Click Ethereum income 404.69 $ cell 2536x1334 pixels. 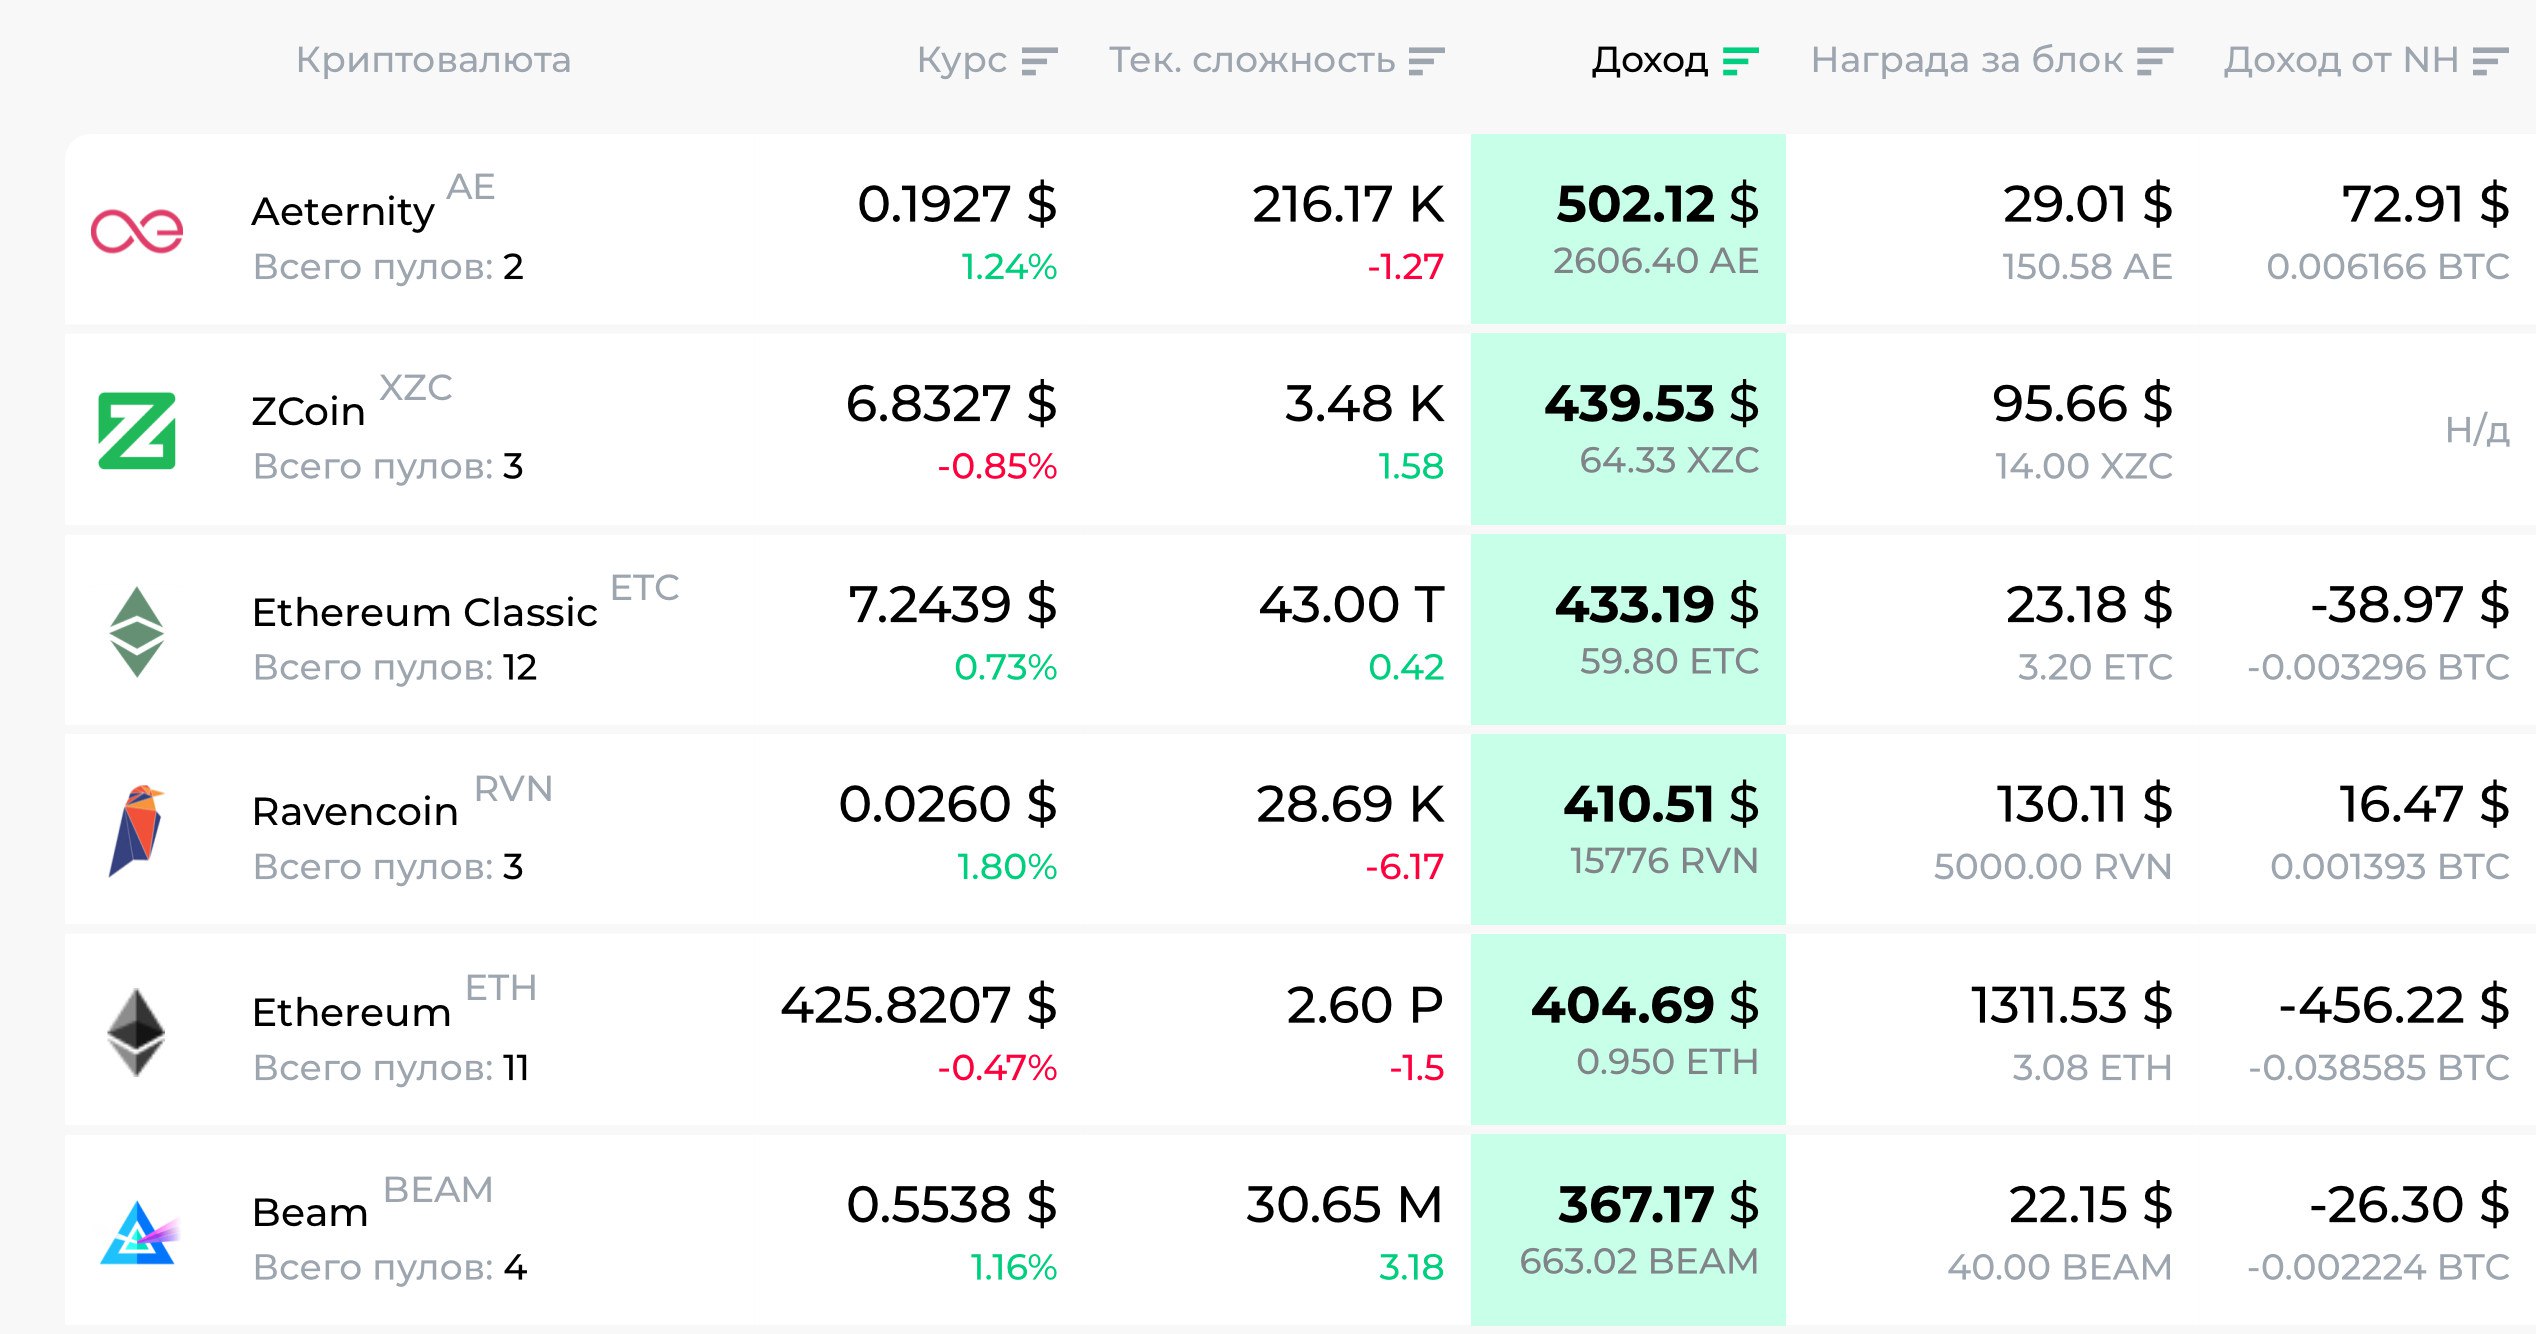pyautogui.click(x=1628, y=1029)
